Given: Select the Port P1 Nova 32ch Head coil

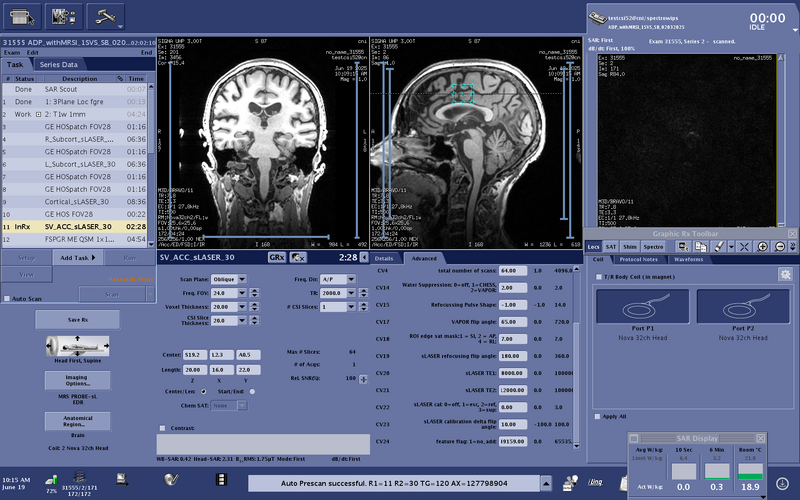Looking at the screenshot, I should (x=643, y=307).
